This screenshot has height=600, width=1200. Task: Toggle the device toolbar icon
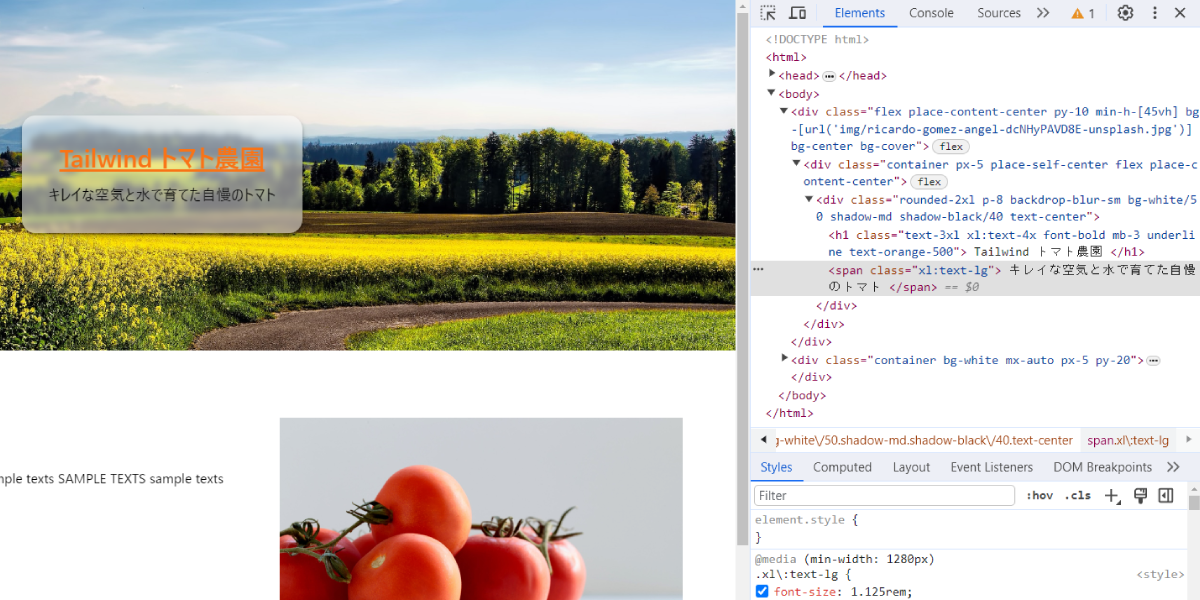(798, 13)
